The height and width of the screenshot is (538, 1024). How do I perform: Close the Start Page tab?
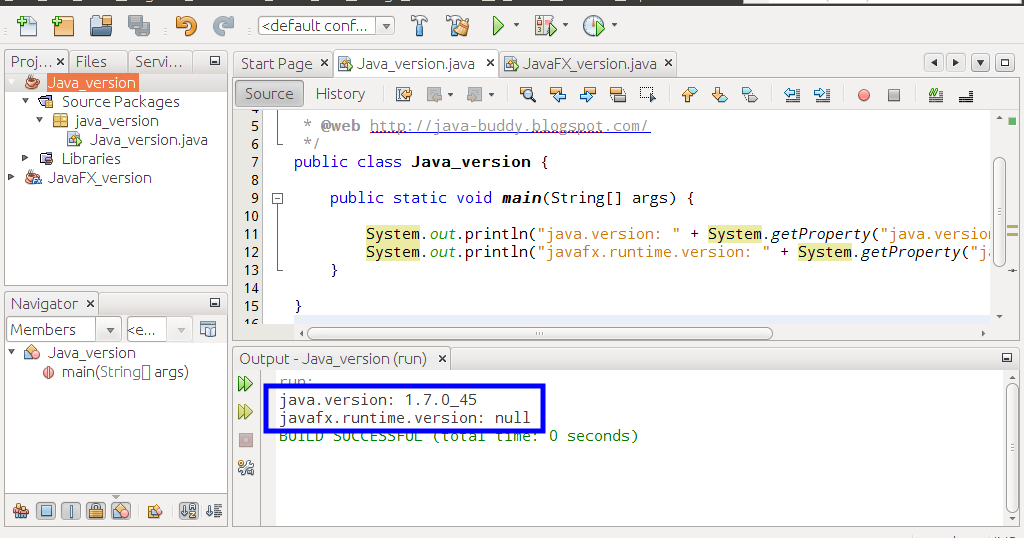pyautogui.click(x=325, y=63)
